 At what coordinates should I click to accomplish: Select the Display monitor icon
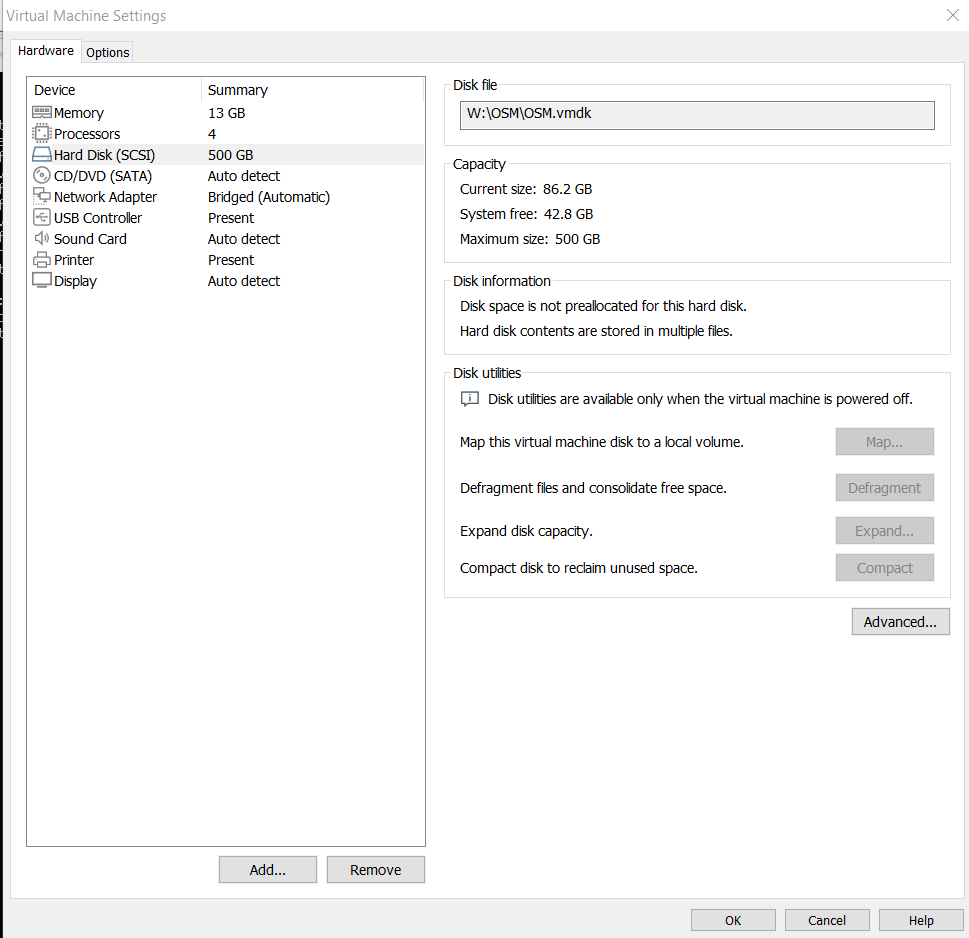pos(41,281)
